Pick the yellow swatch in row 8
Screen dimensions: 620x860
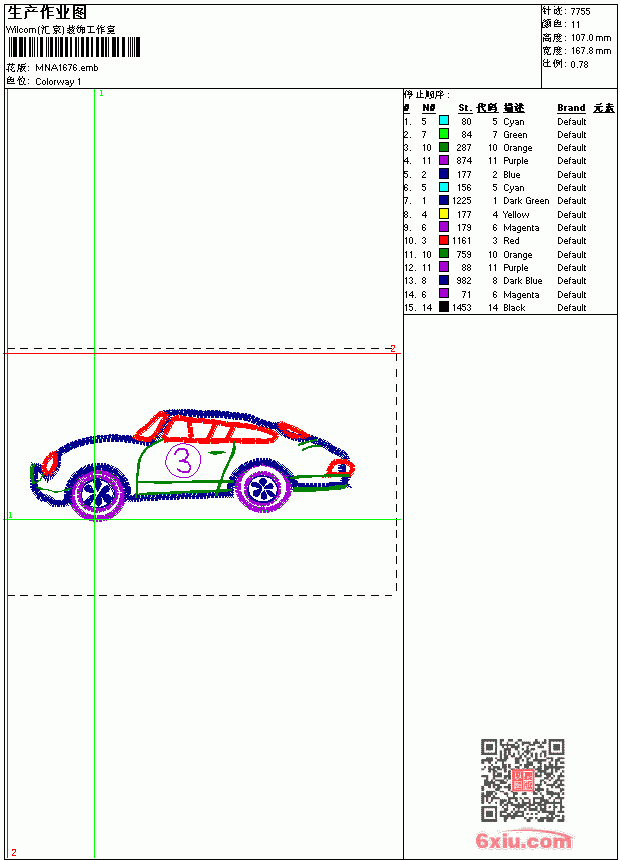tap(444, 214)
